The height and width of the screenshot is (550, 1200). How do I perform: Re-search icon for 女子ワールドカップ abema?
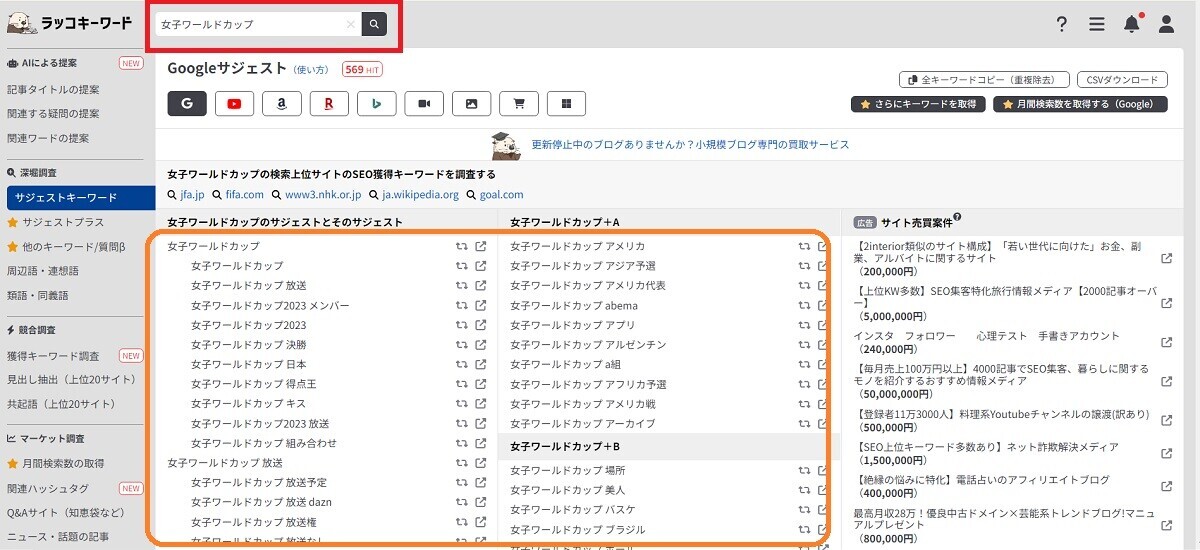click(804, 305)
